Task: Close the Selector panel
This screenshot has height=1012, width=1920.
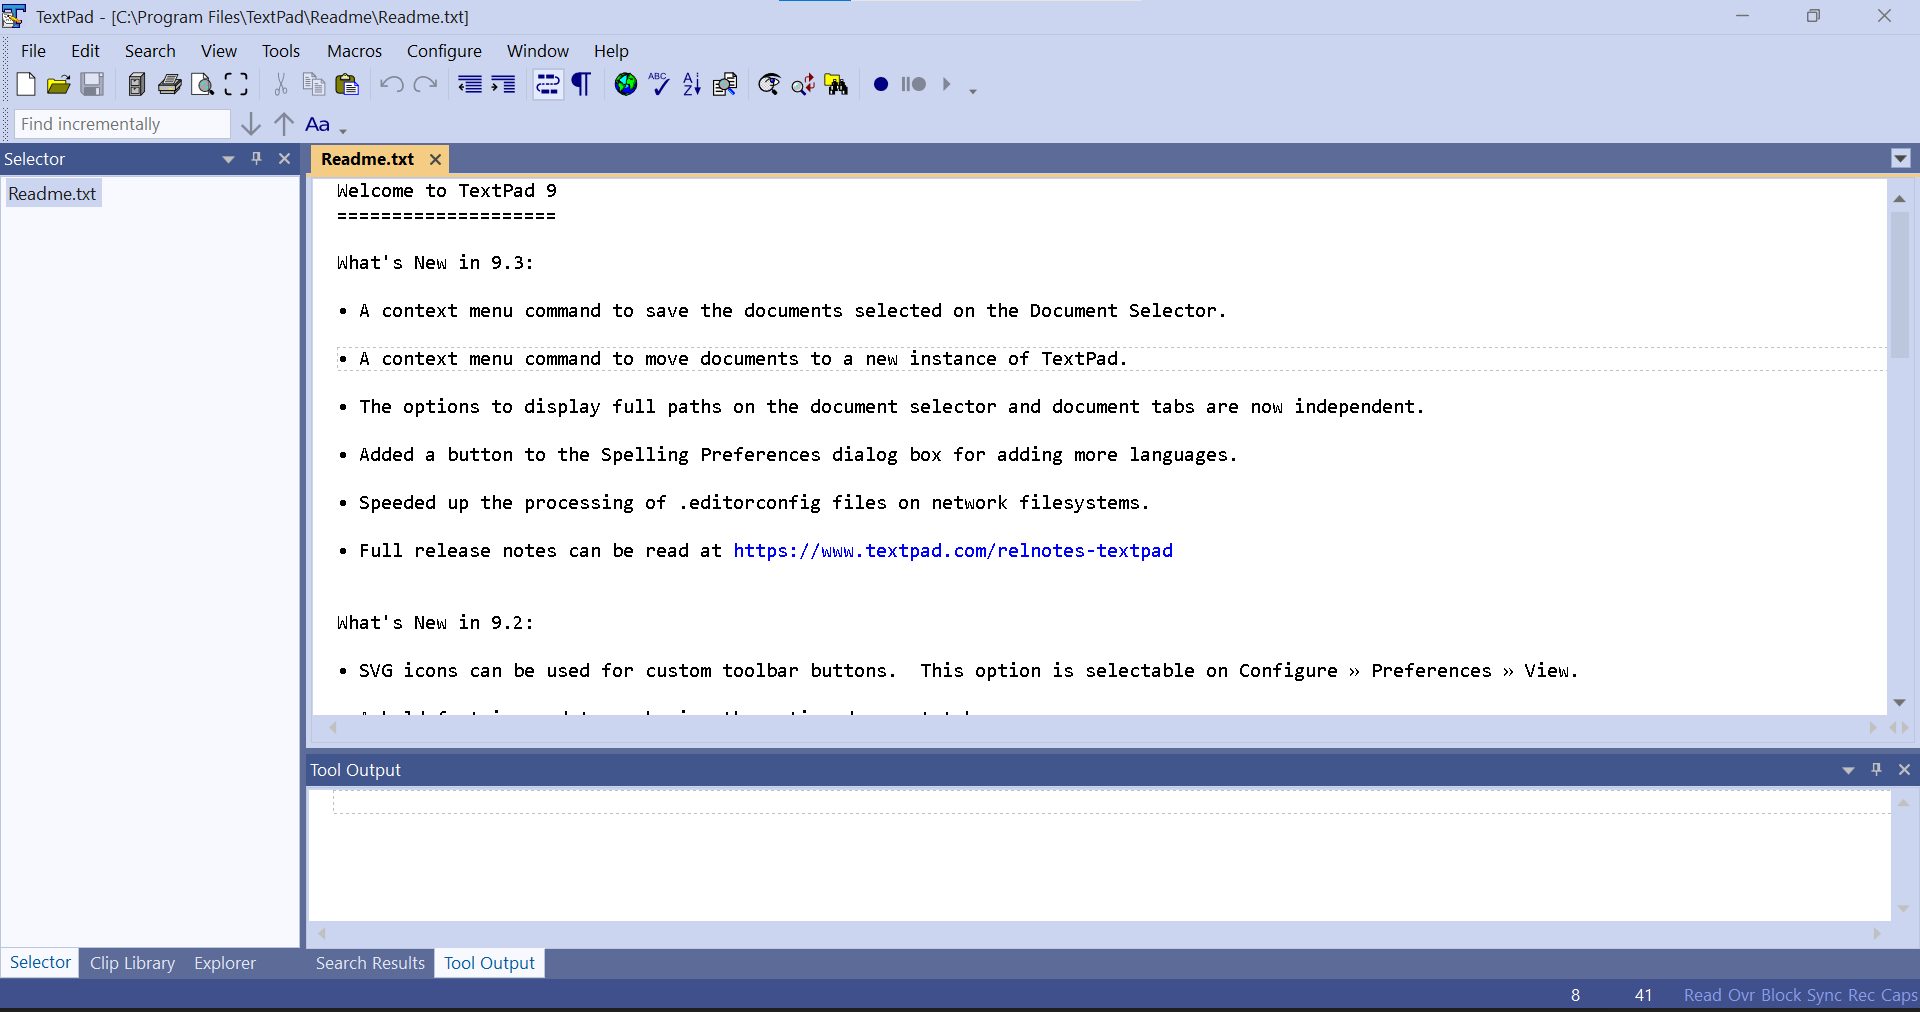Action: (x=284, y=159)
